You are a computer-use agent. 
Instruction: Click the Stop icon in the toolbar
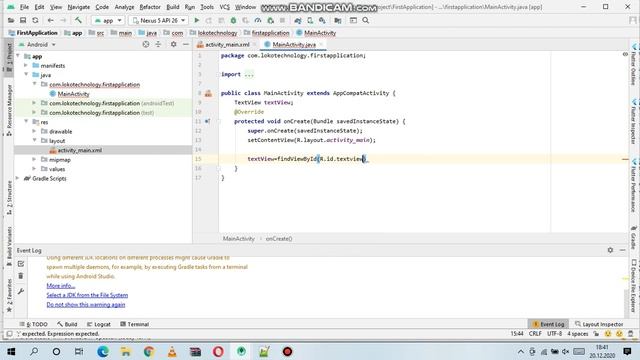pyautogui.click(x=282, y=20)
